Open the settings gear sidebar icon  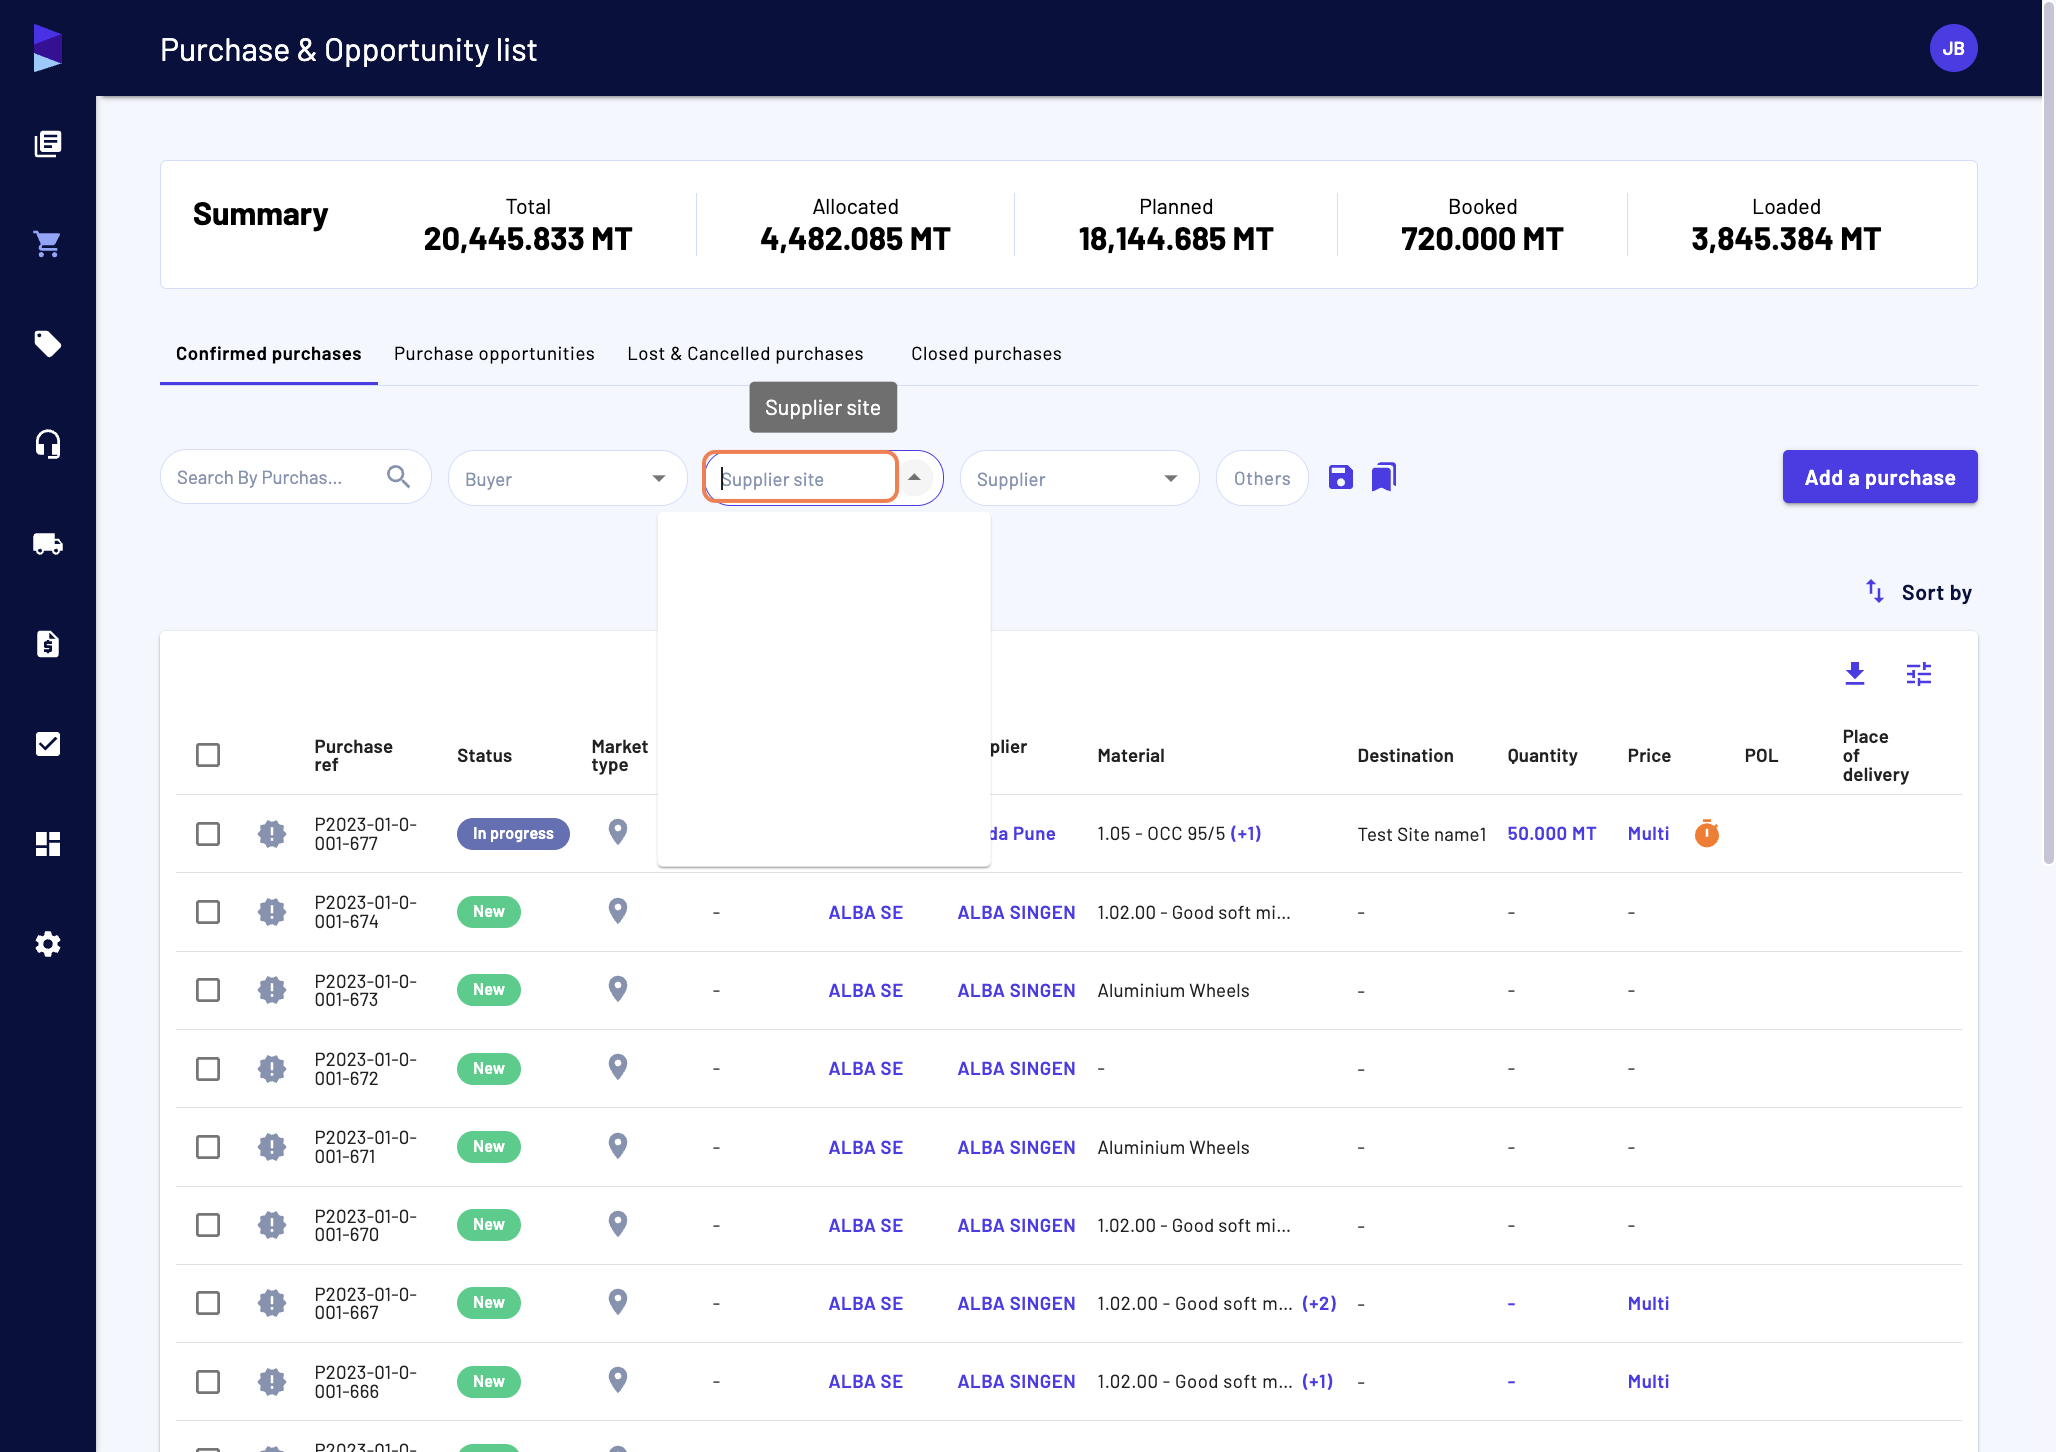click(48, 944)
